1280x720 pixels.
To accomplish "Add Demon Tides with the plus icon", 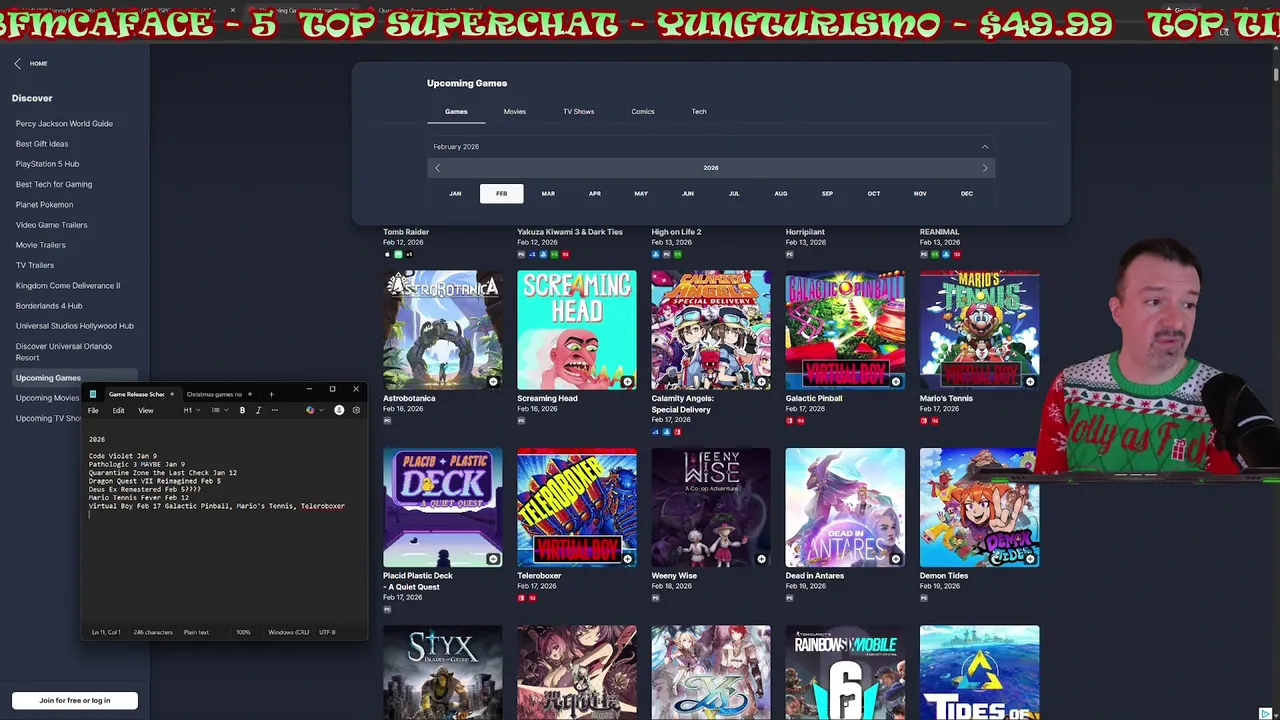I will (x=1029, y=559).
